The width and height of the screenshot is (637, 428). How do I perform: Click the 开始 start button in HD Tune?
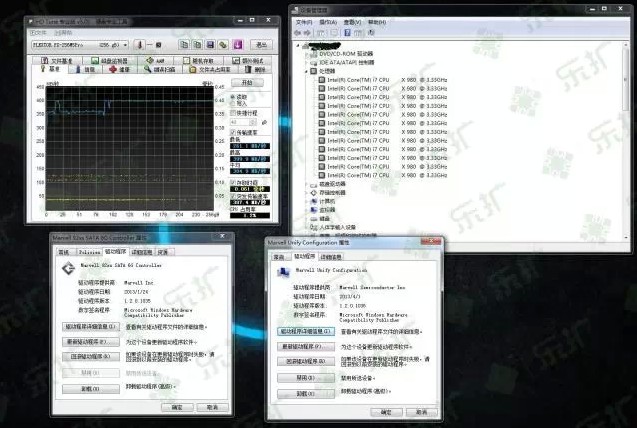pyautogui.click(x=247, y=82)
